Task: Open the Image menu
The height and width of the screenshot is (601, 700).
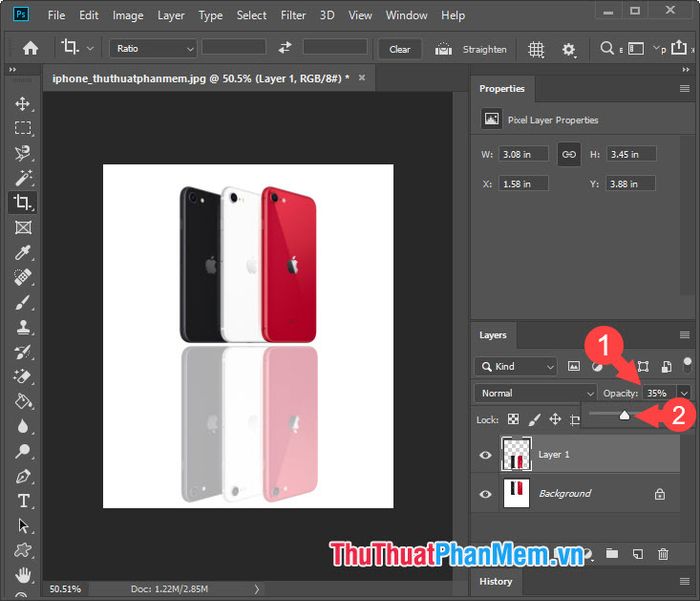Action: pos(128,15)
